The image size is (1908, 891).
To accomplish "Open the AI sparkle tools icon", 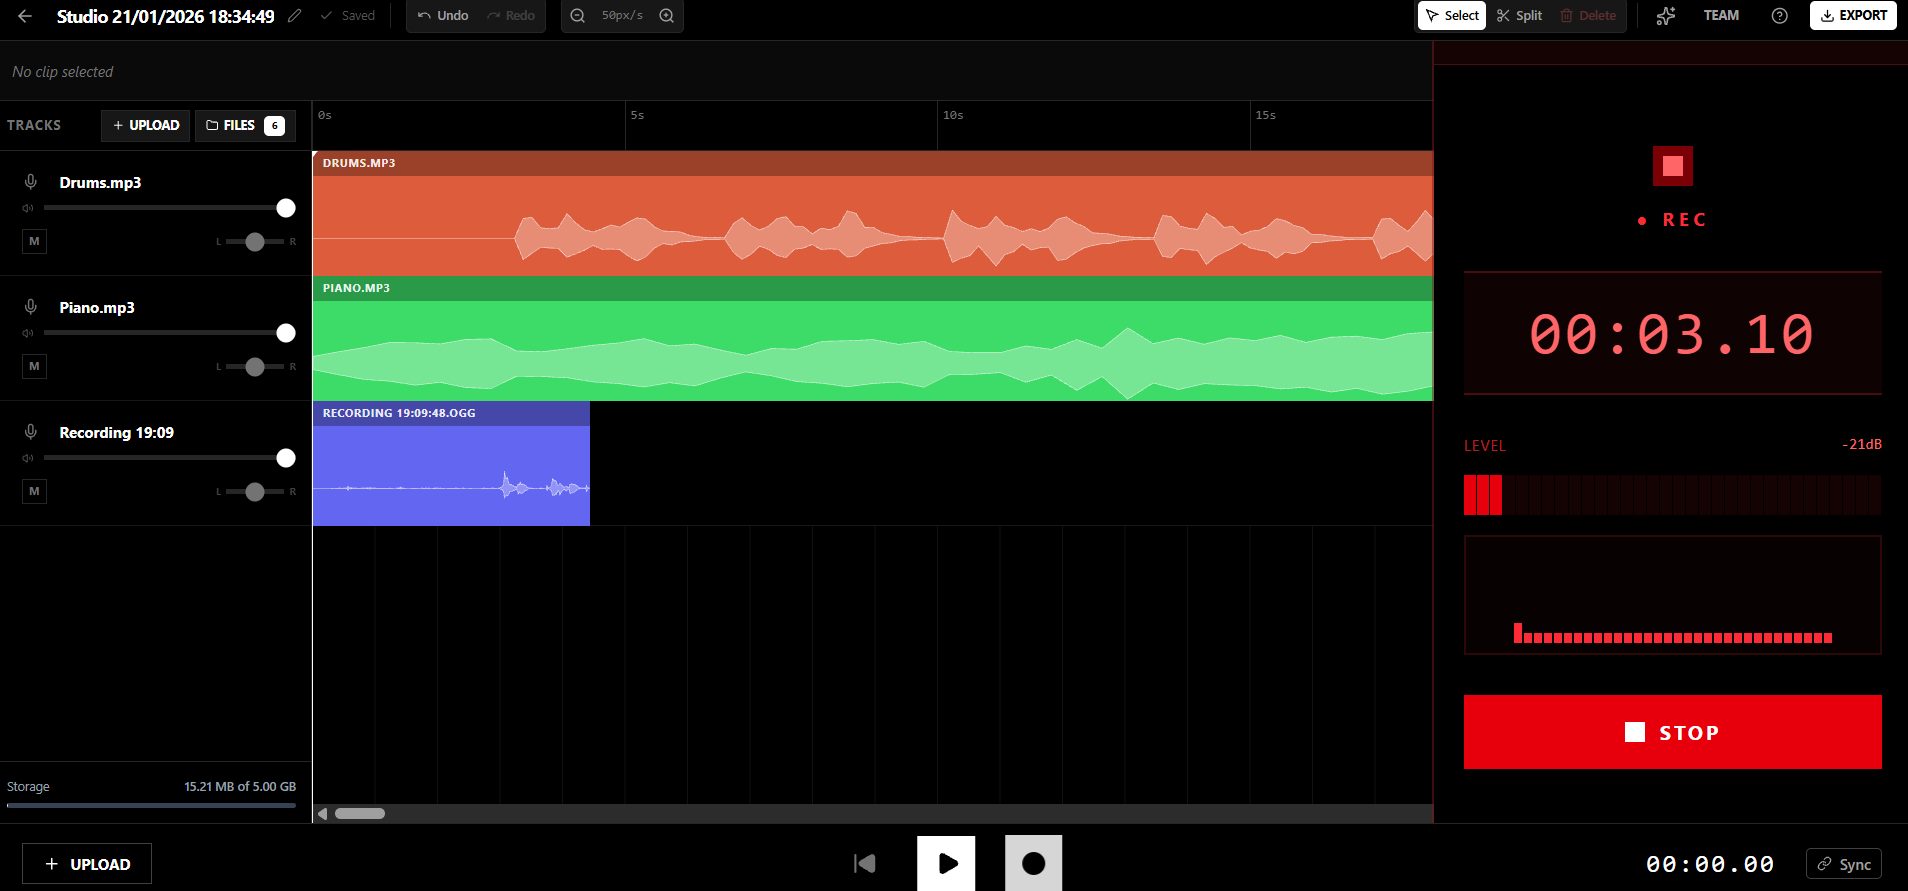I will (x=1666, y=16).
